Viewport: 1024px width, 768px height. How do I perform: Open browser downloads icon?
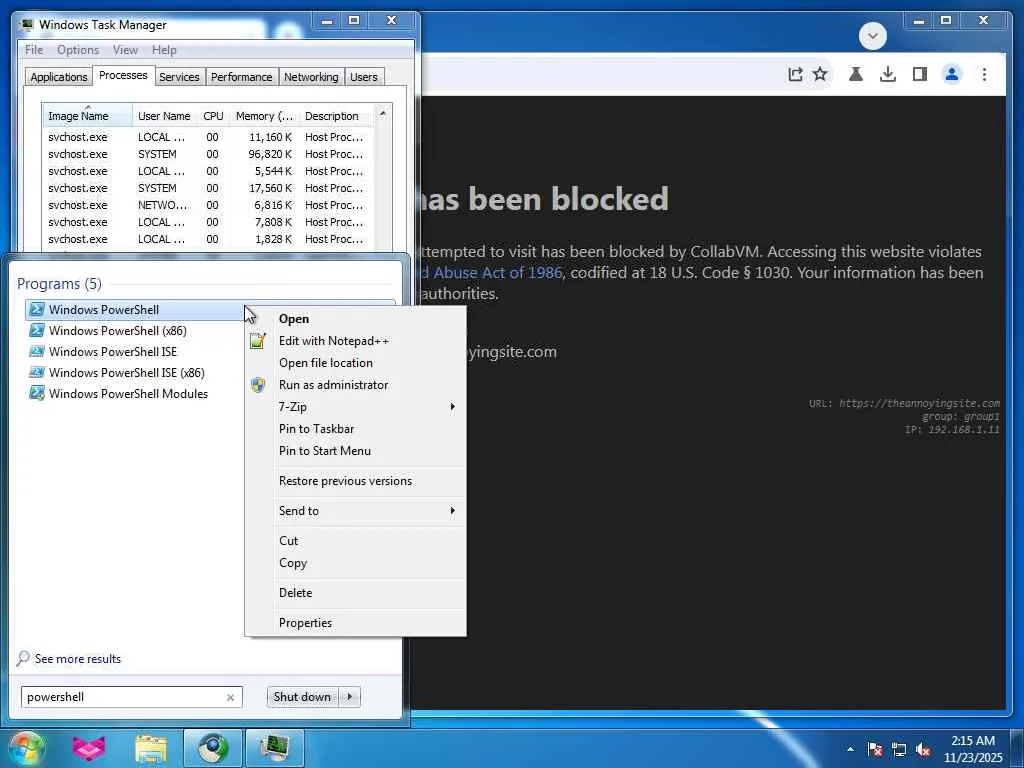[x=888, y=74]
